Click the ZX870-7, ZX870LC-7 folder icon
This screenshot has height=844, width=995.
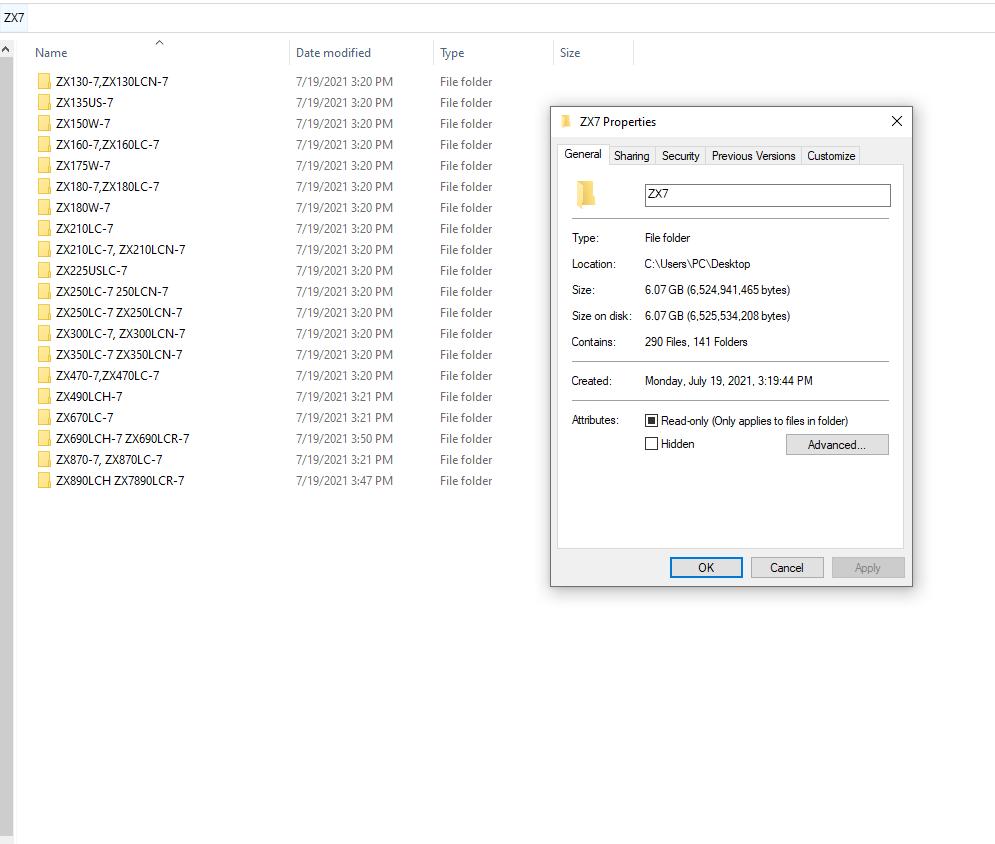[x=44, y=459]
